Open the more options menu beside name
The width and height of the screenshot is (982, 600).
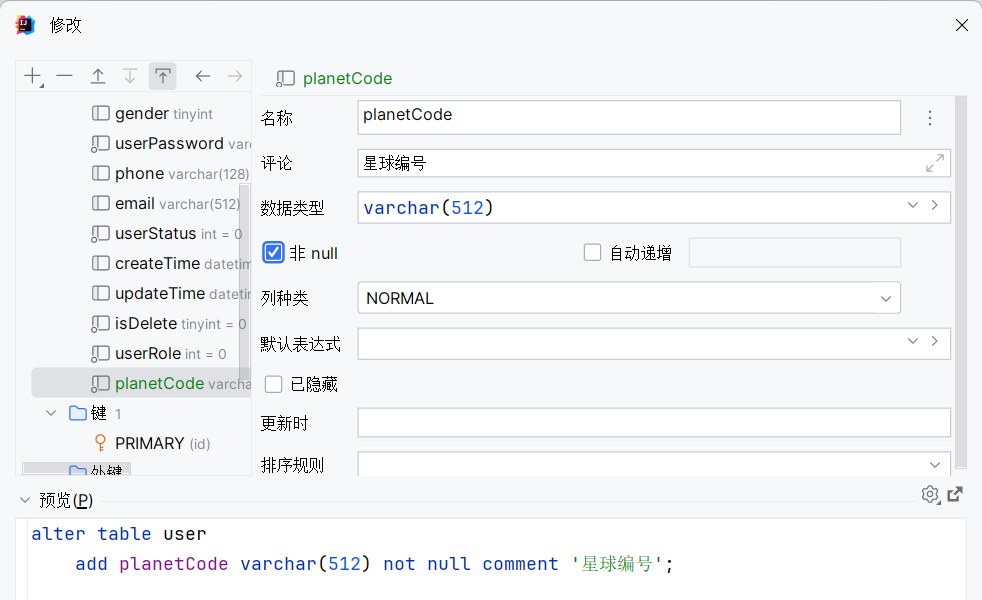coord(930,118)
